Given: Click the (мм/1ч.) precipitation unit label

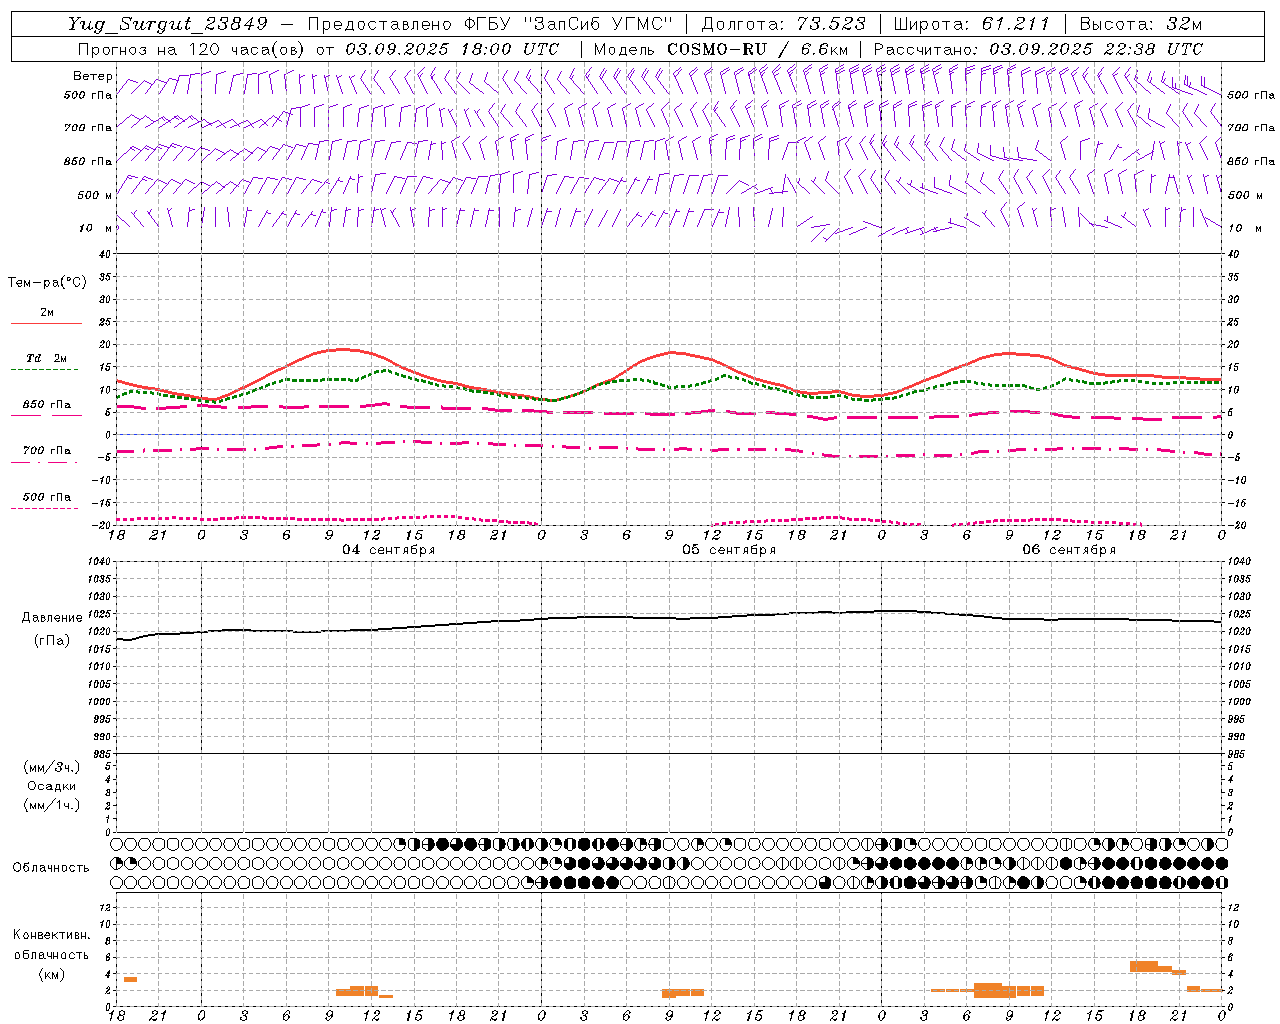Looking at the screenshot, I should (x=52, y=805).
